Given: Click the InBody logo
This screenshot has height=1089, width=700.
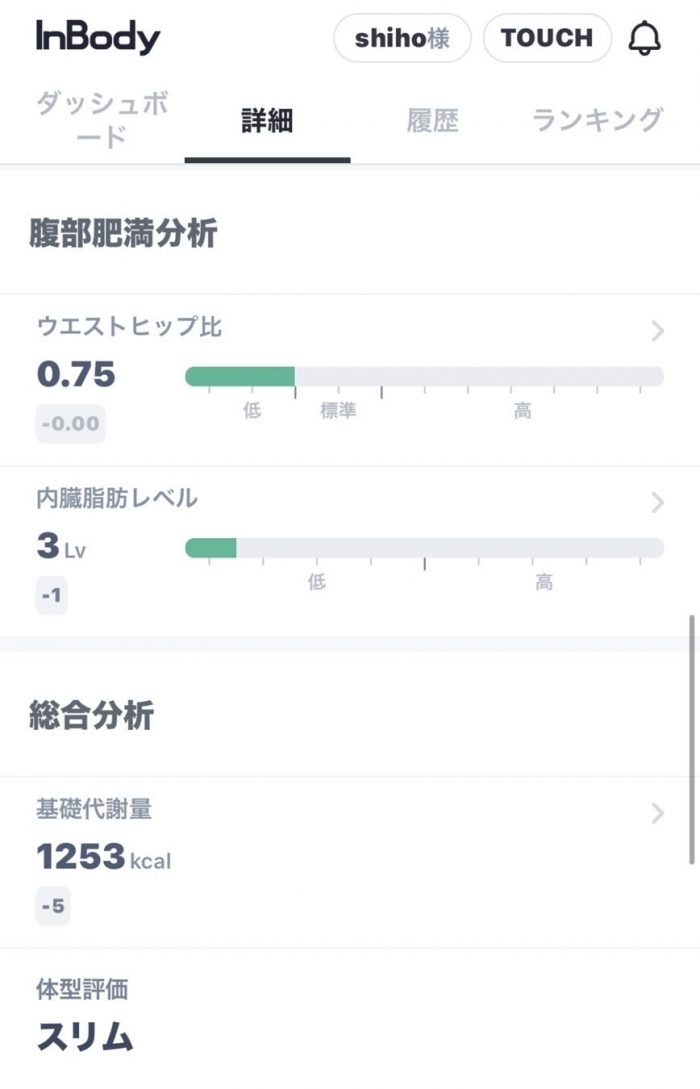Looking at the screenshot, I should [98, 38].
